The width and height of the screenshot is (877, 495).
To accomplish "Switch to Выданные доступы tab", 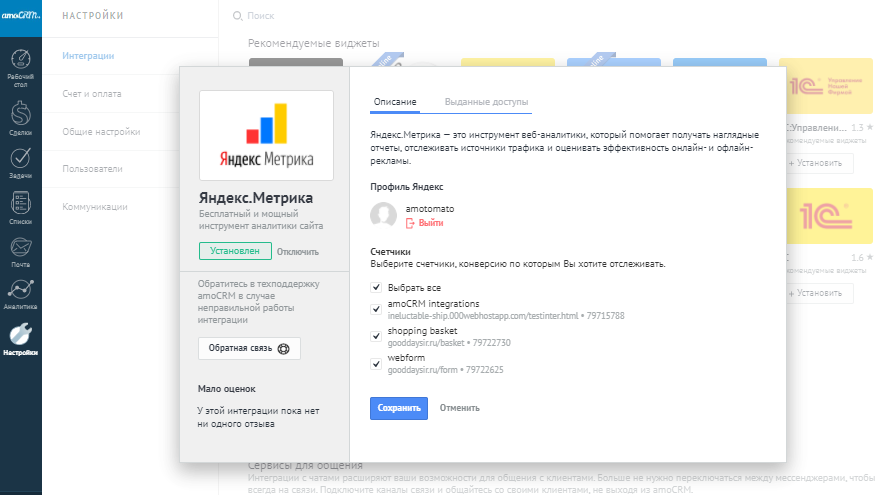I will pyautogui.click(x=486, y=102).
